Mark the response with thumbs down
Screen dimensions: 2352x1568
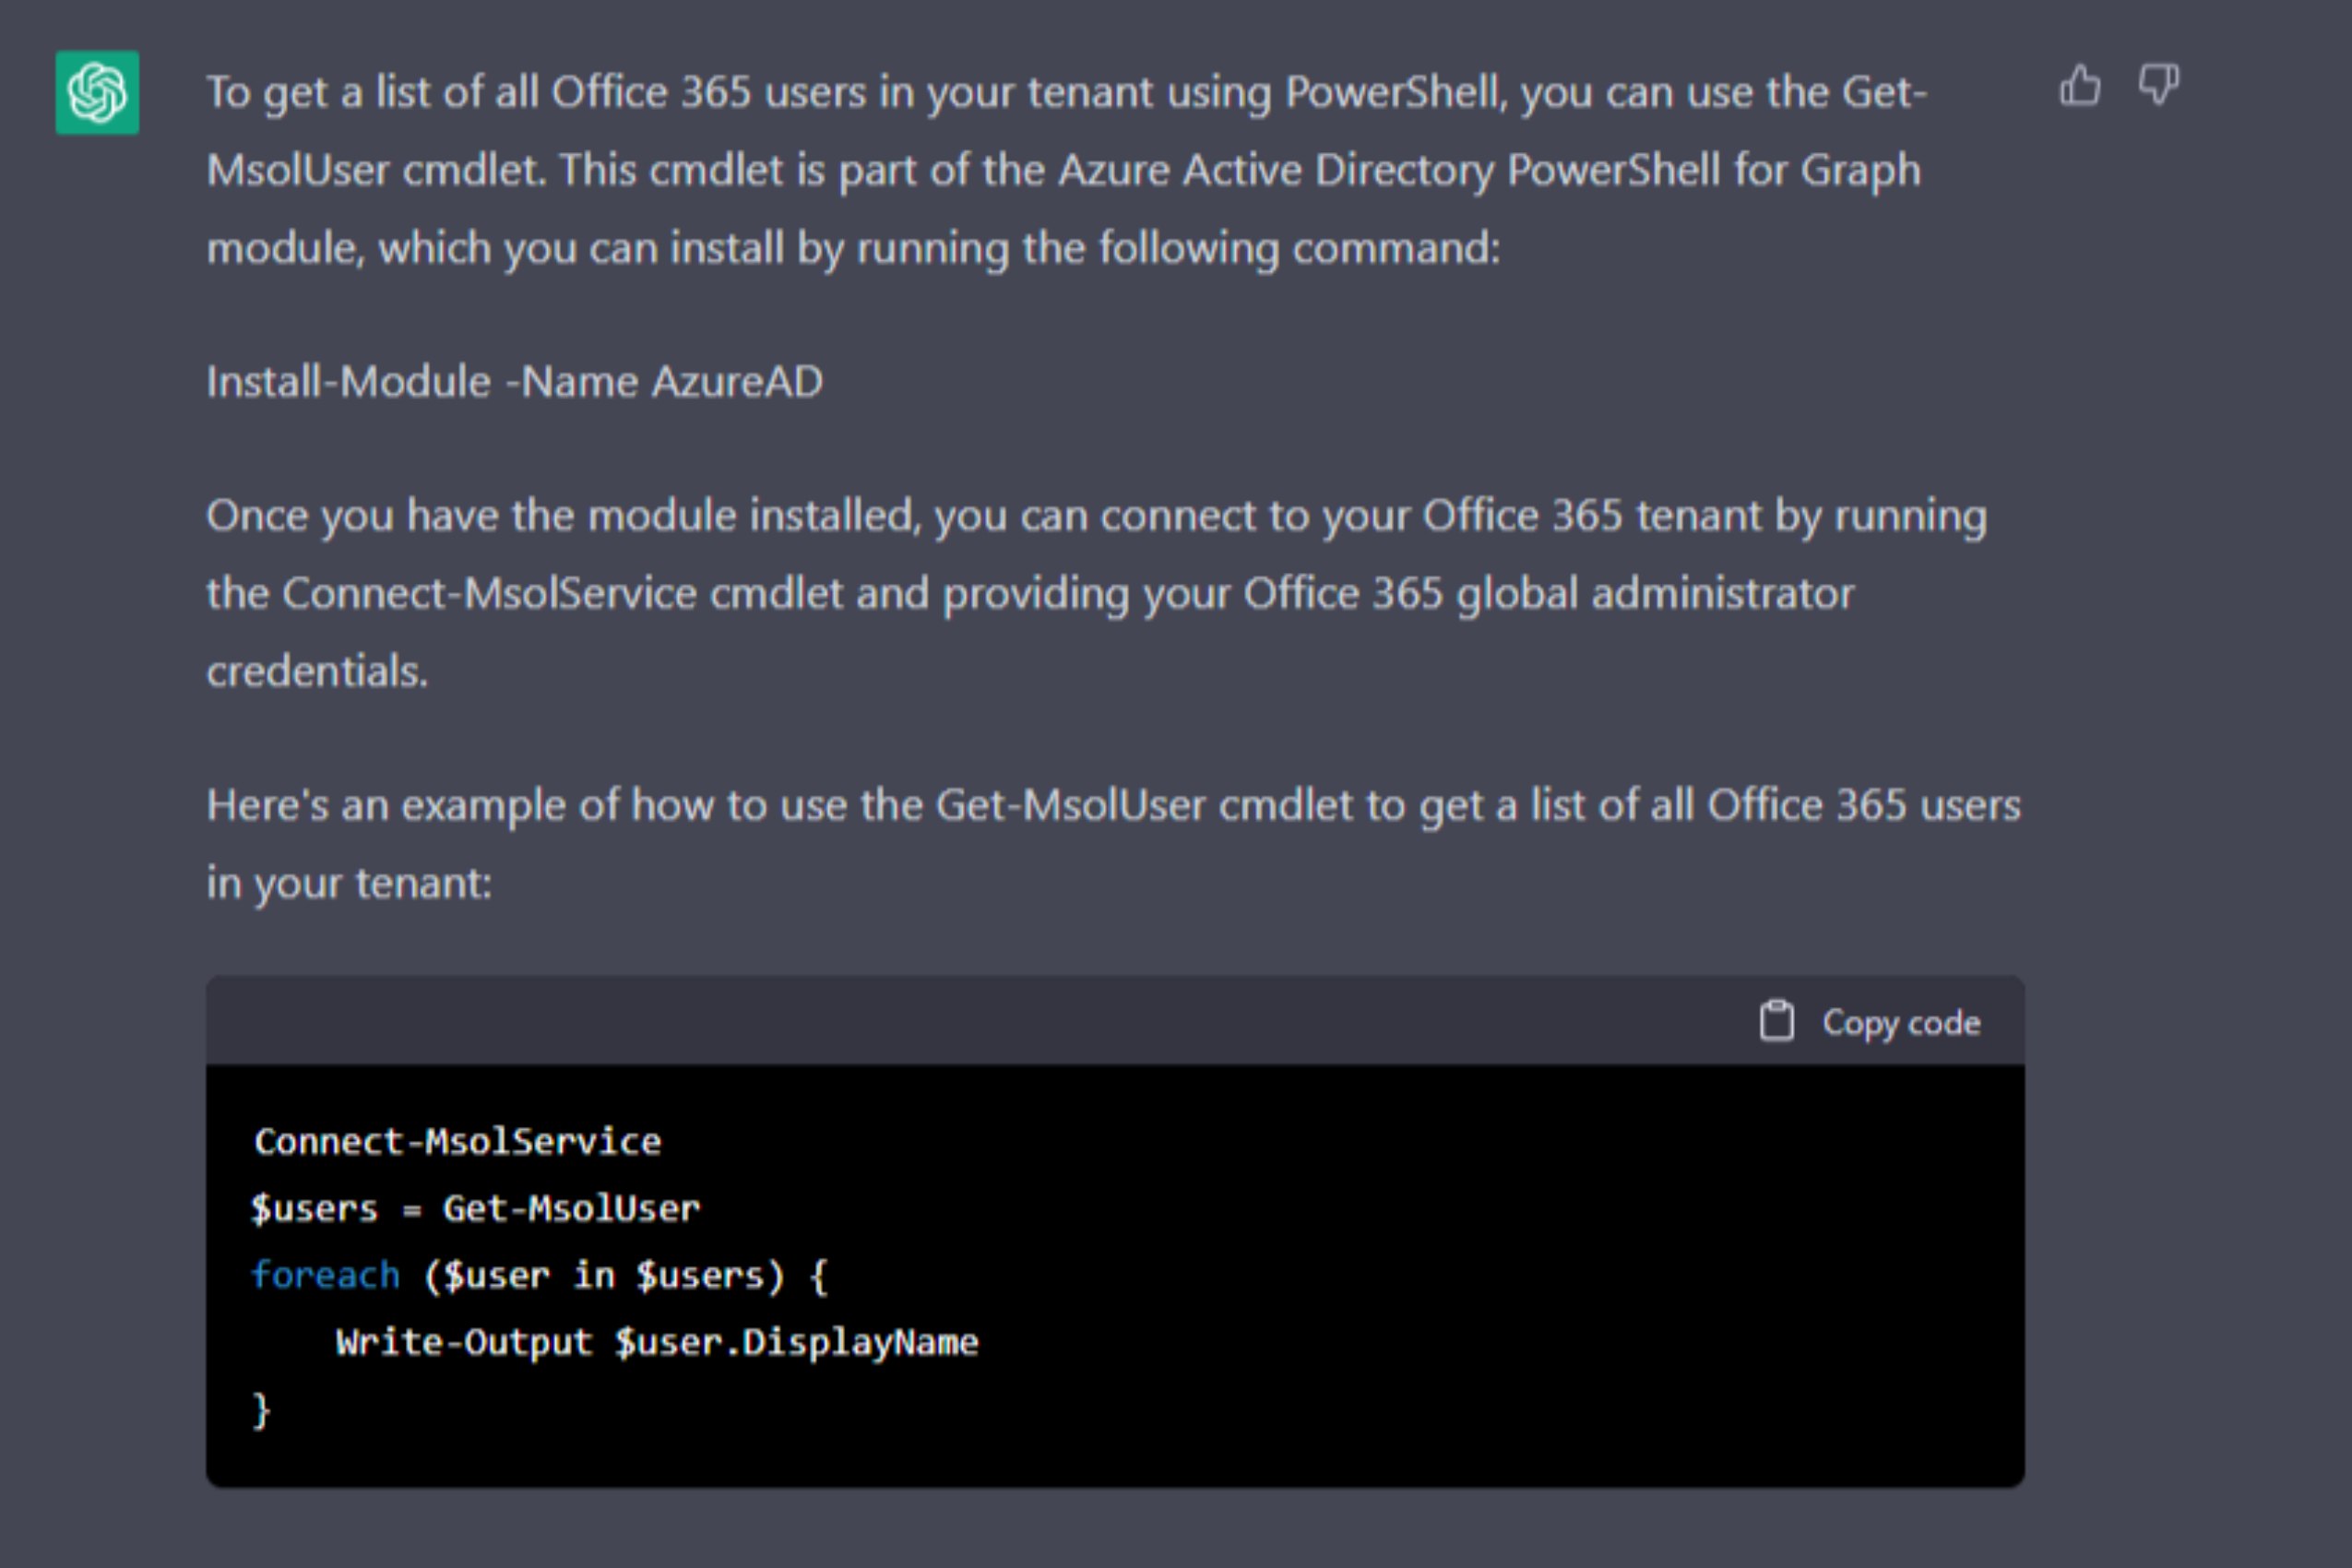(2158, 86)
